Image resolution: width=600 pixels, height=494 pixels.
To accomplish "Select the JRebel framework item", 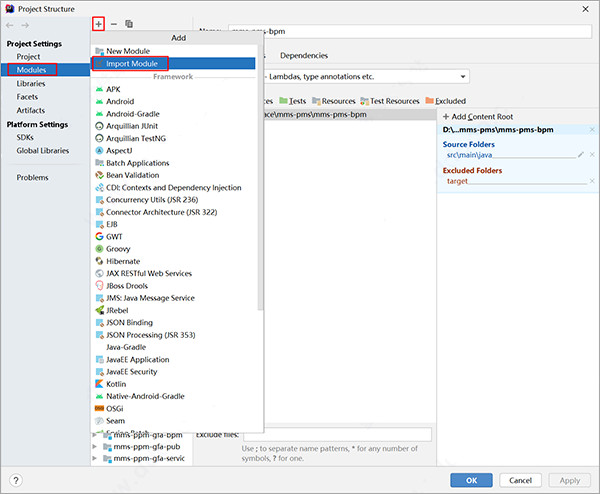I will click(120, 310).
